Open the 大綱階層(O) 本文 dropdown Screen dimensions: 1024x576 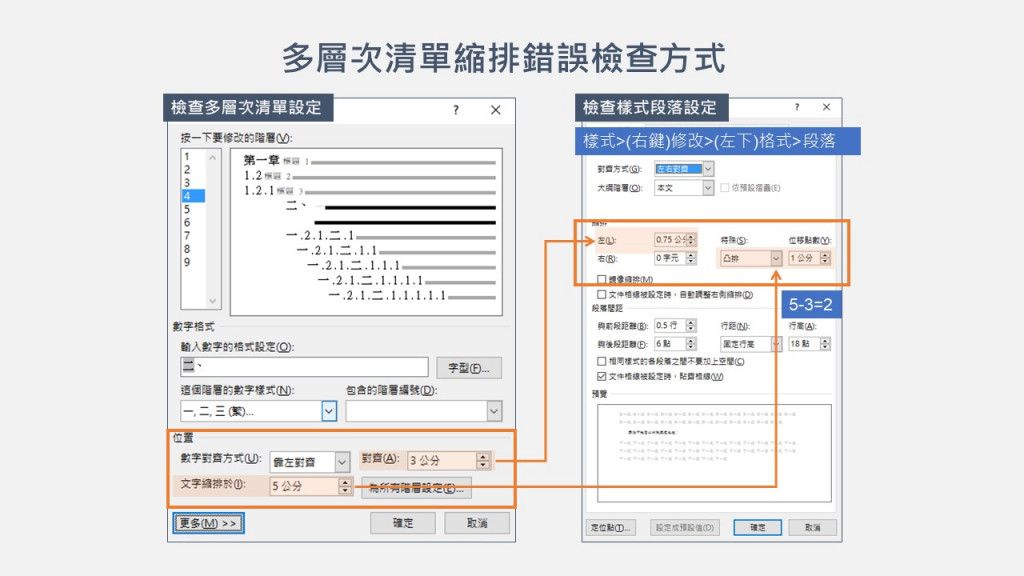tap(708, 188)
